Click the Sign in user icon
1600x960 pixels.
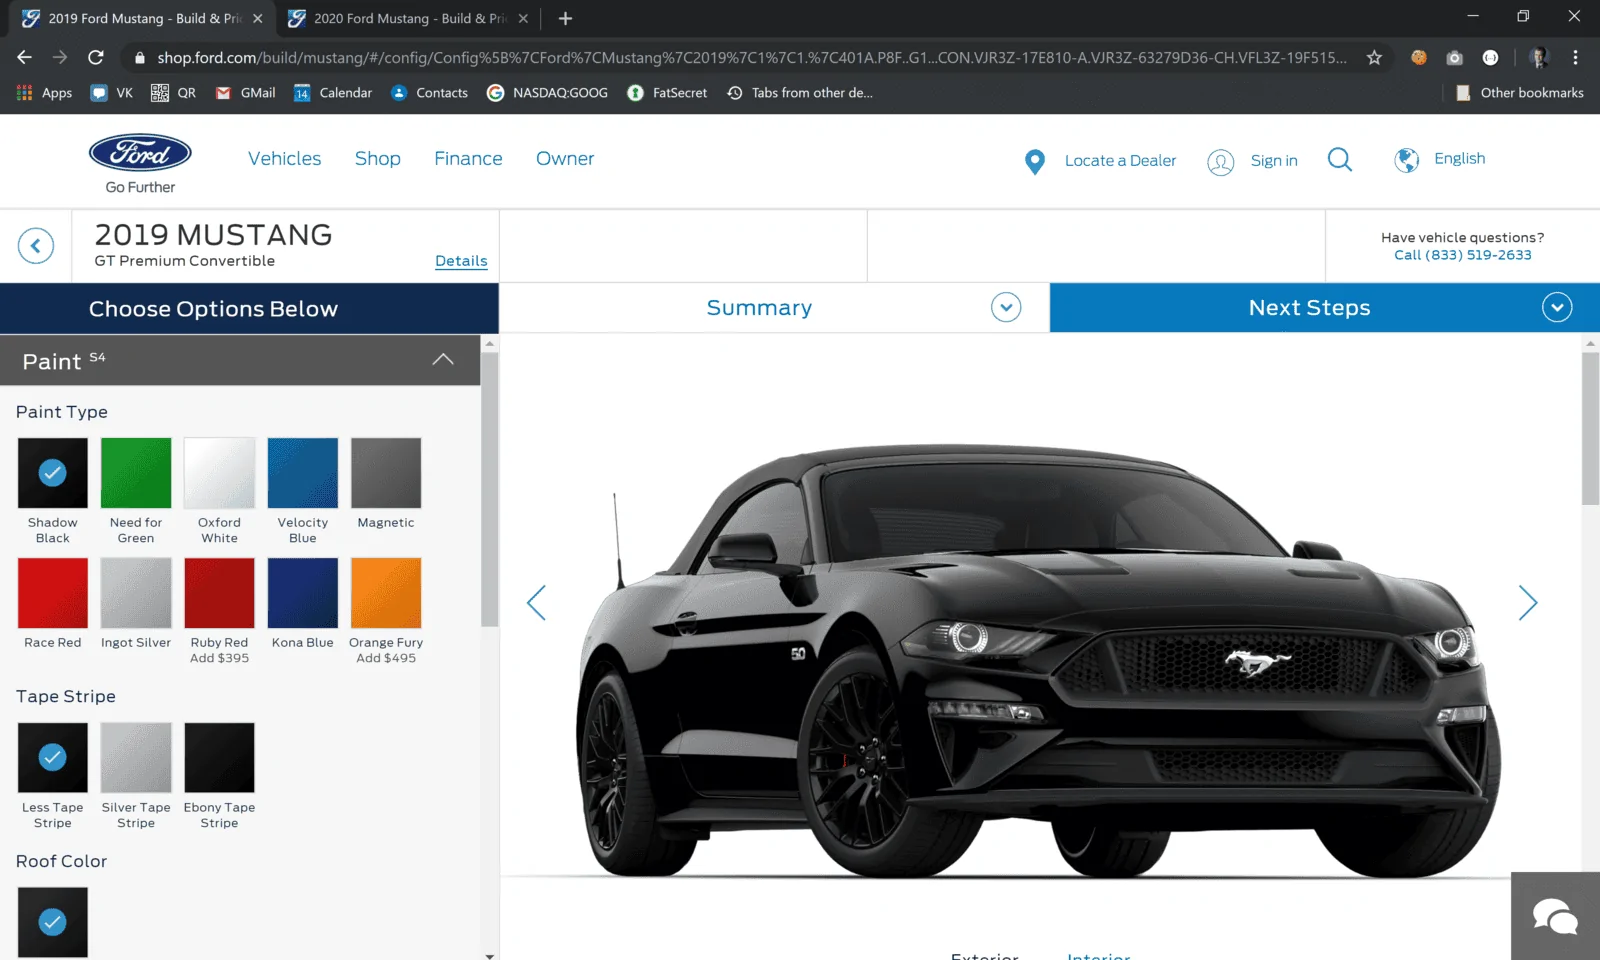click(1220, 161)
